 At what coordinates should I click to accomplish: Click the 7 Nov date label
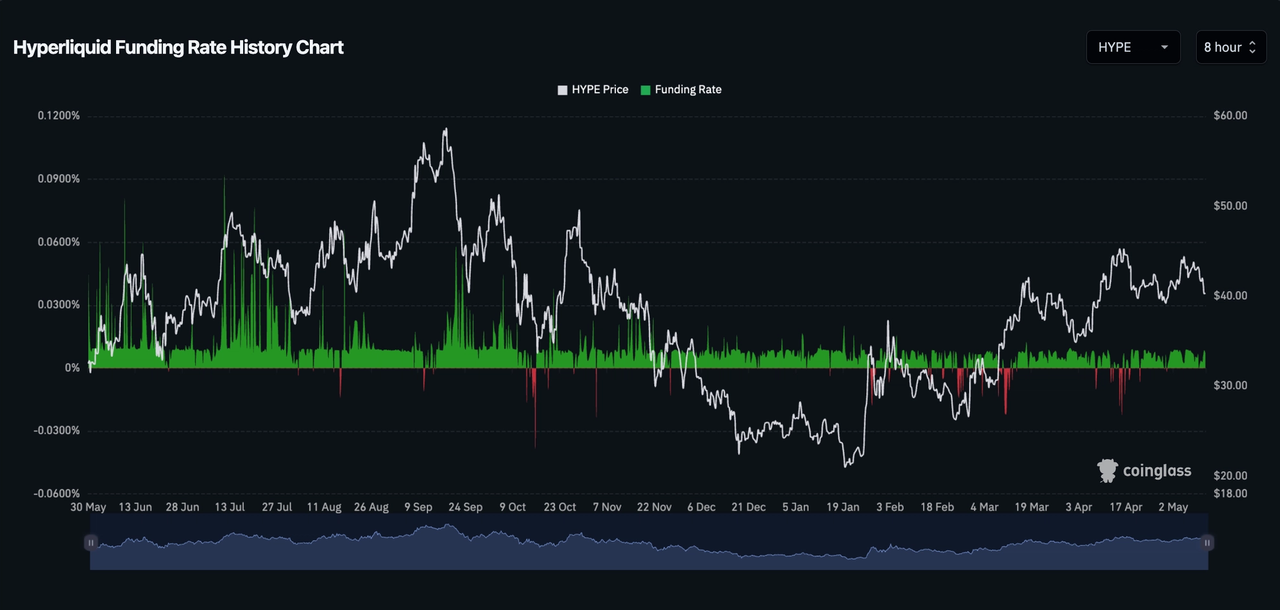pos(607,508)
